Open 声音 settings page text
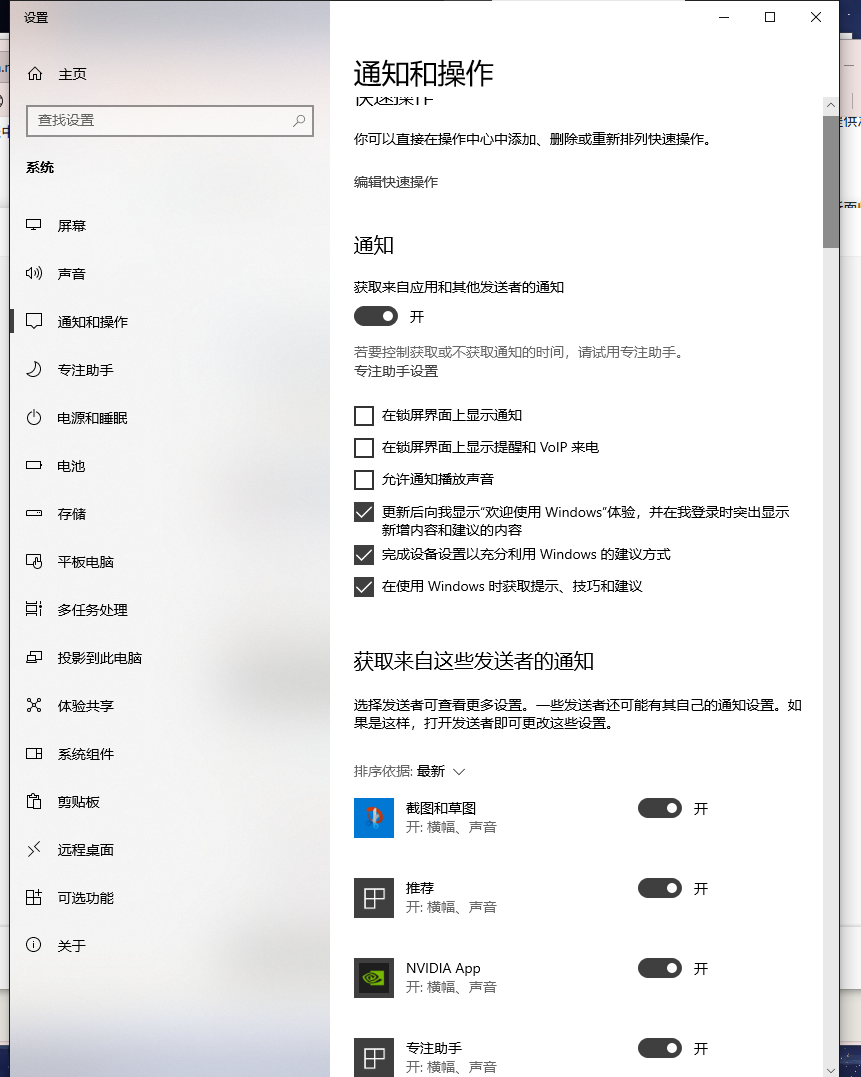This screenshot has width=861, height=1077. point(71,274)
